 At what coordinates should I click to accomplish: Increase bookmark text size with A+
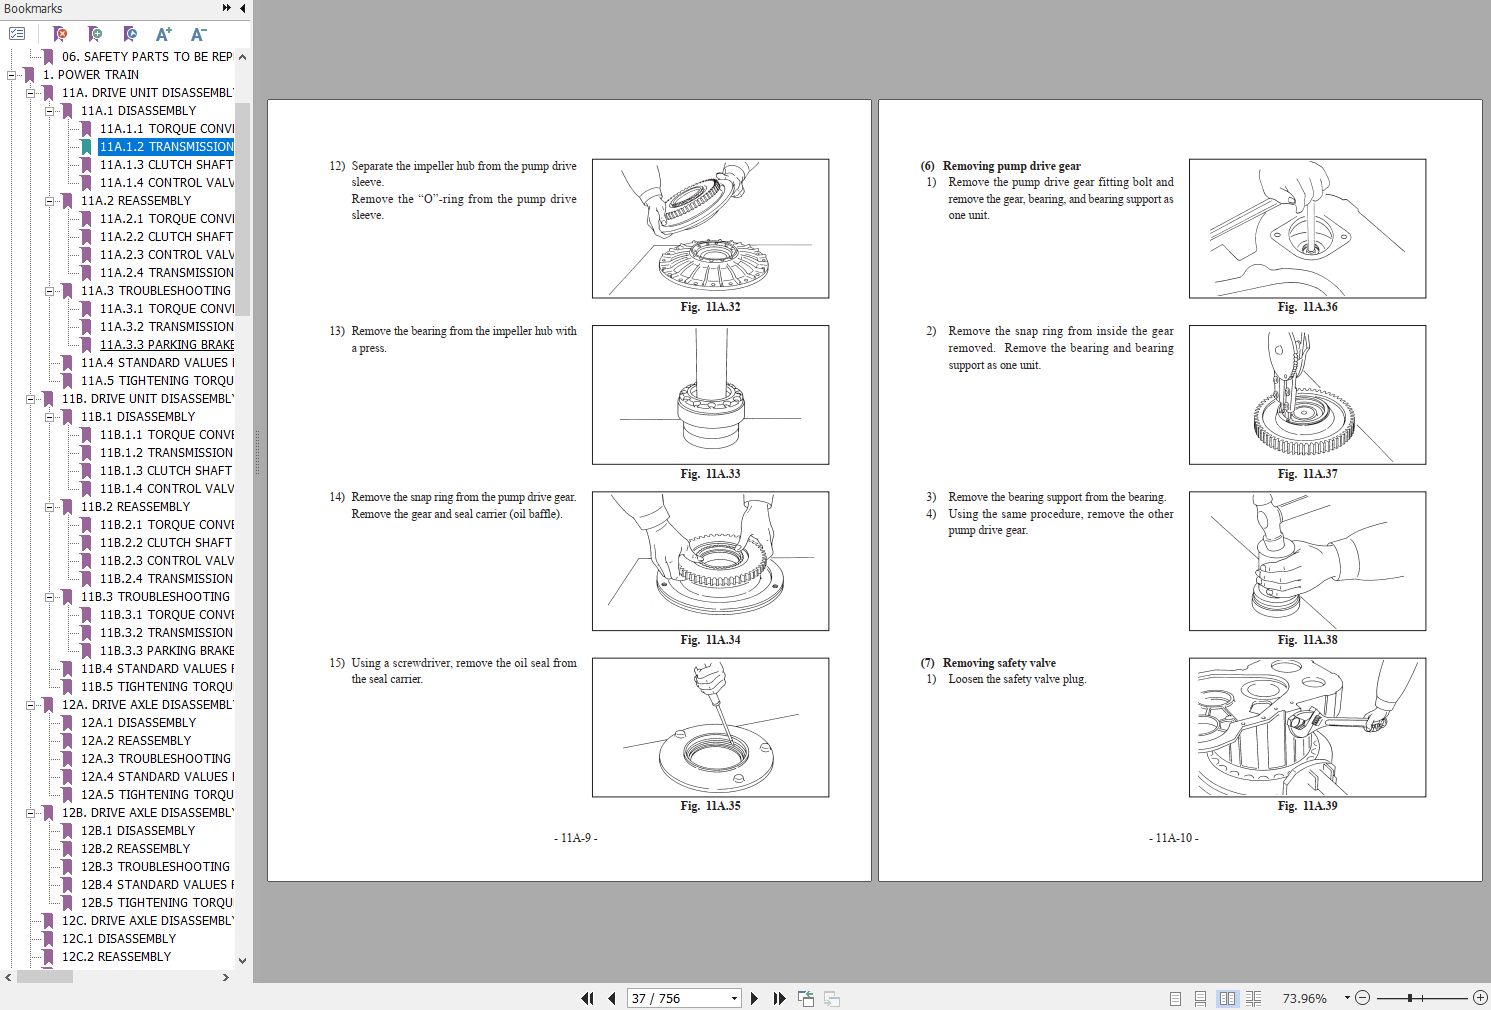pos(164,33)
